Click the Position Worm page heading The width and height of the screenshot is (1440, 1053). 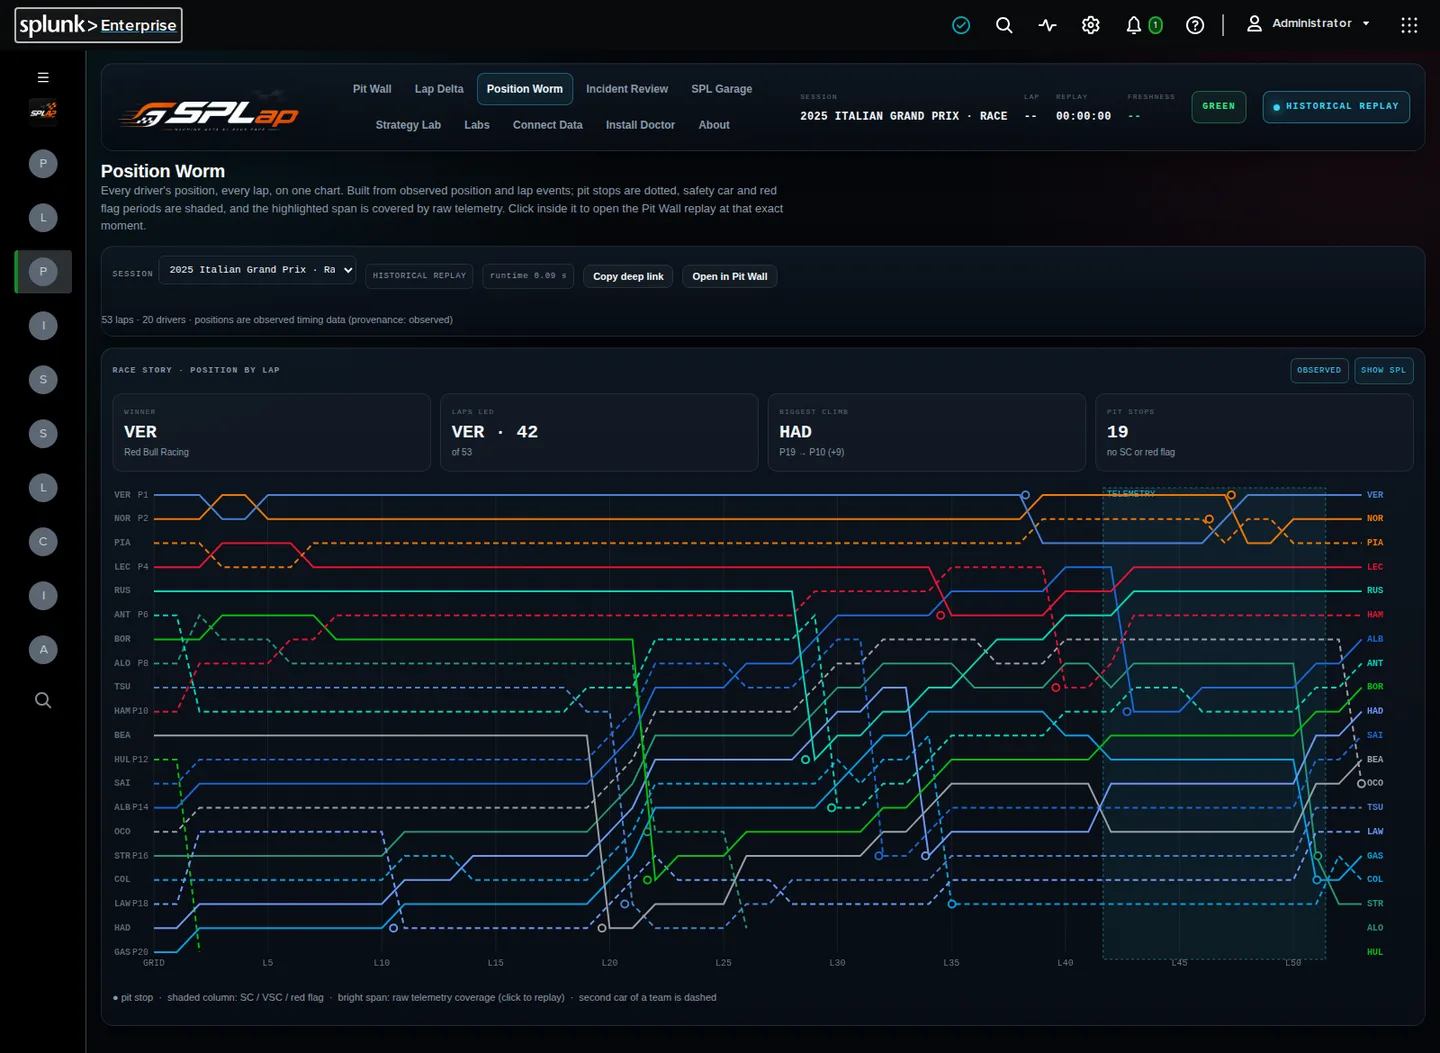(163, 171)
